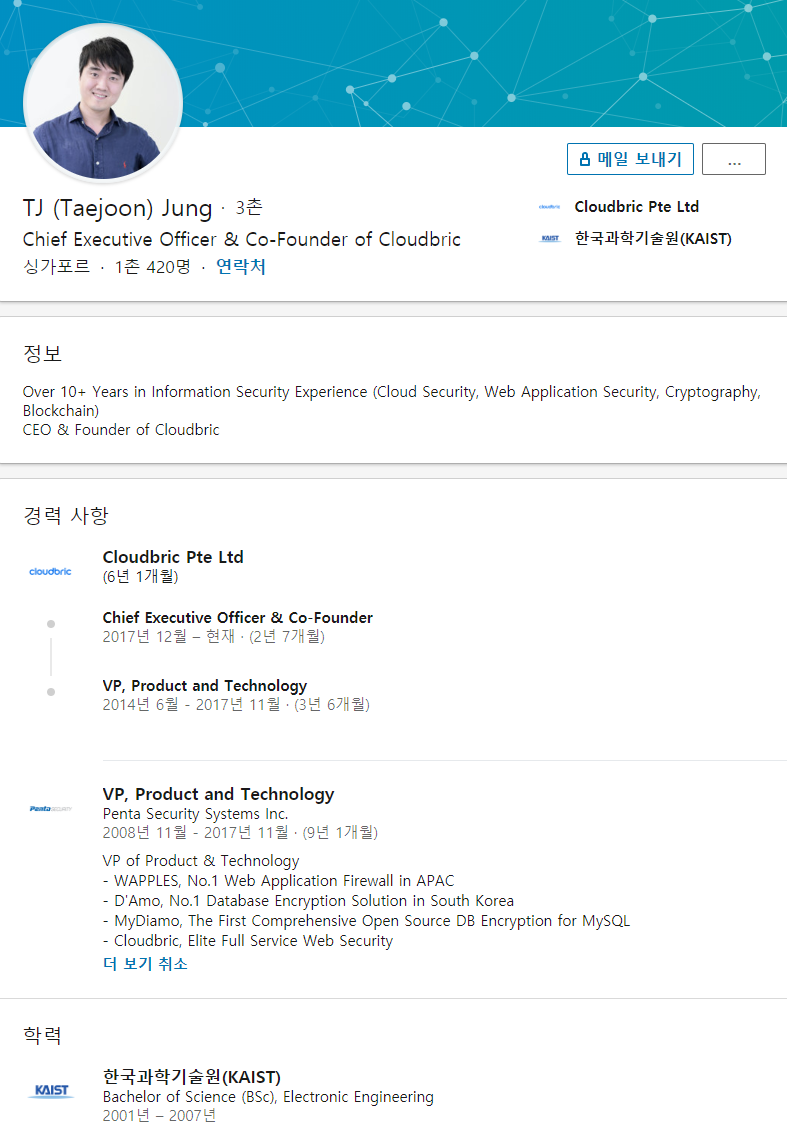
Task: Click the ... overflow options button
Action: pyautogui.click(x=733, y=158)
